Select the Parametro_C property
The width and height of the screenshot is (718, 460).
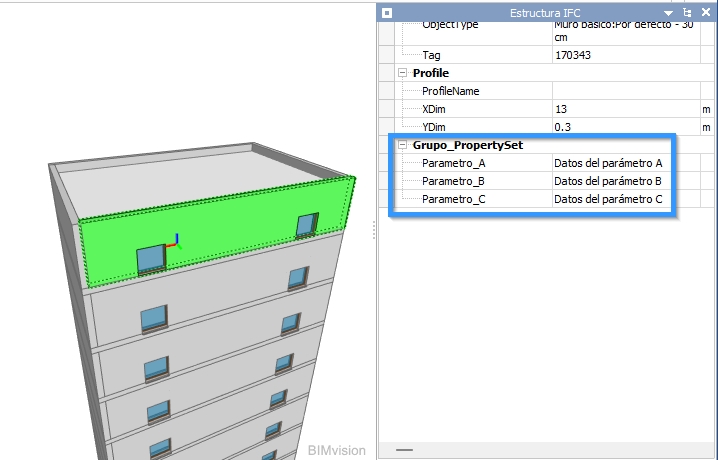(x=454, y=199)
